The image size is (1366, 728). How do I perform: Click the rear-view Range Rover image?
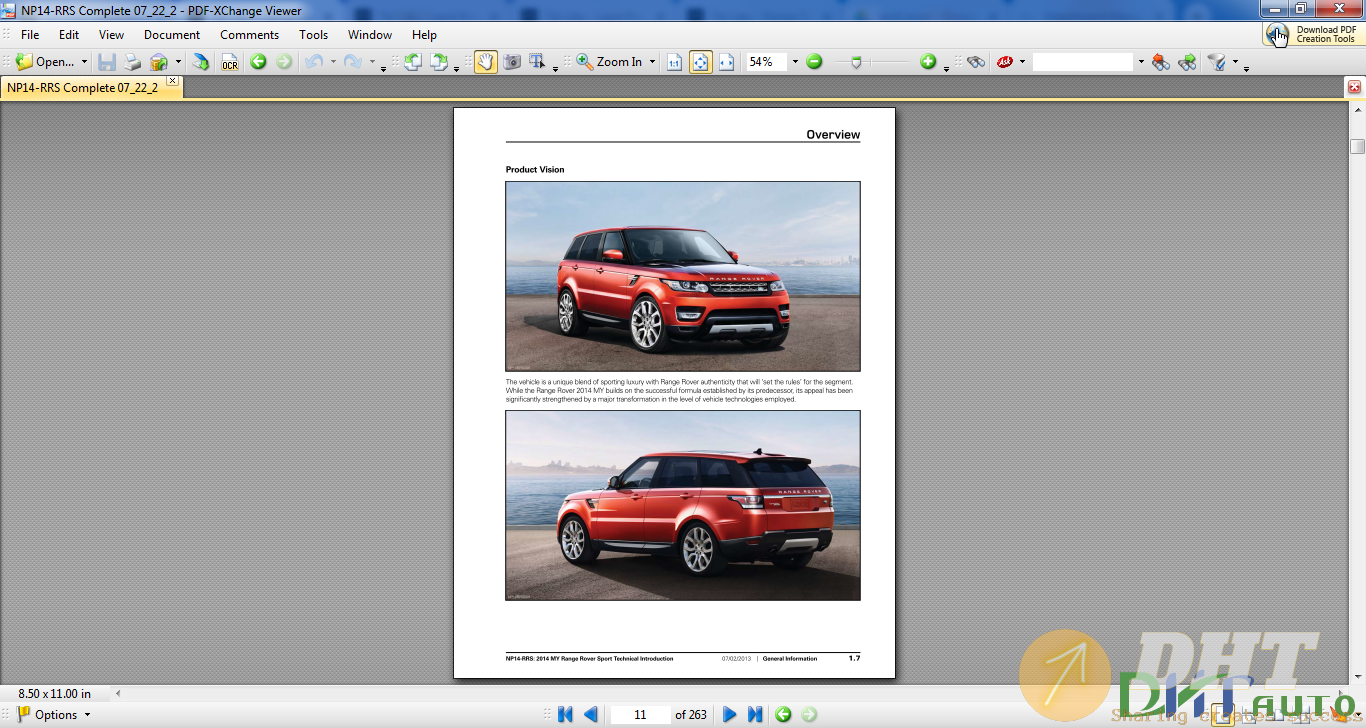(683, 505)
